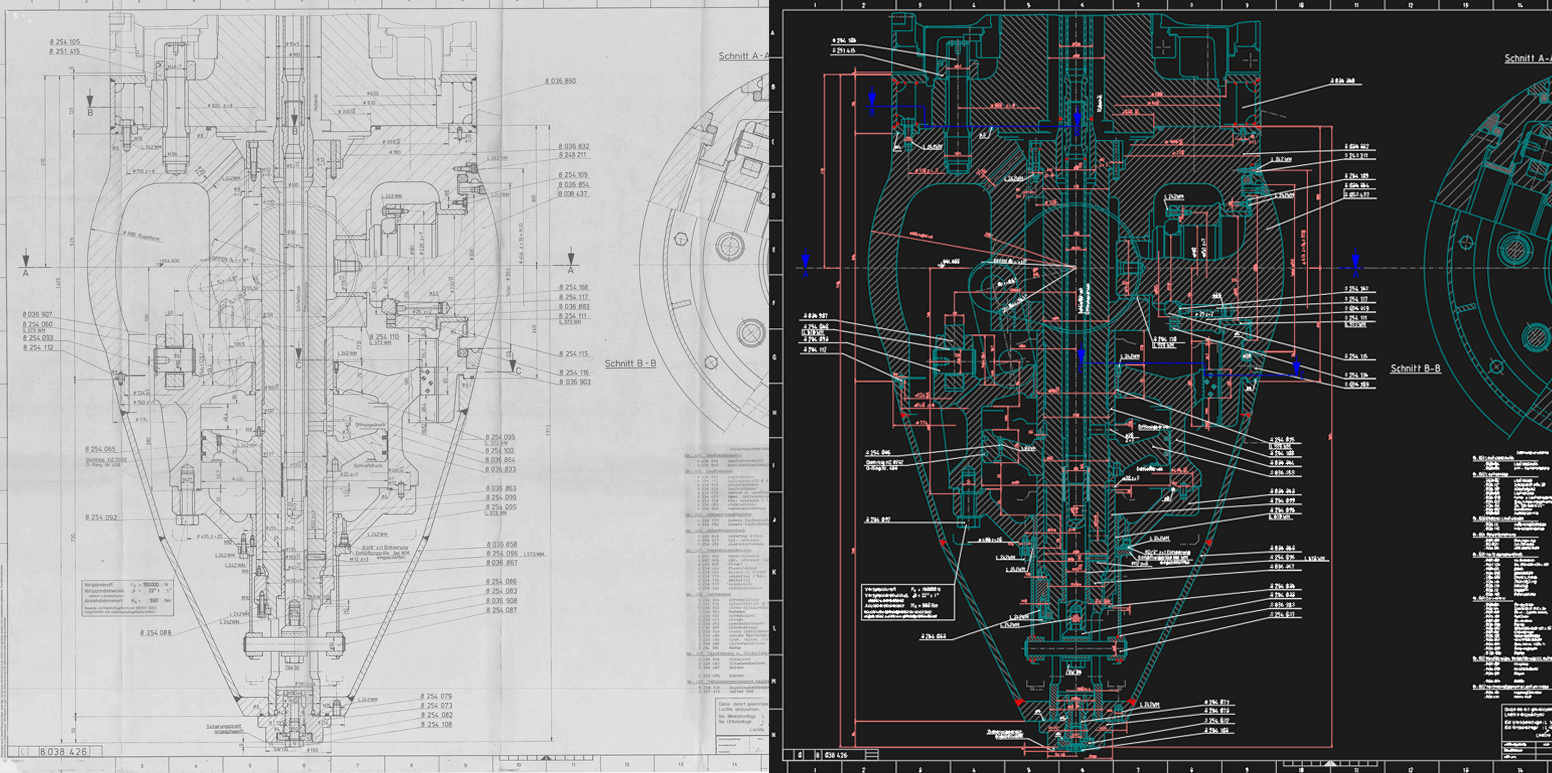Screen dimensions: 1552x773
Task: Select part number 8 036 860 in scanned drawing
Action: [x=560, y=80]
